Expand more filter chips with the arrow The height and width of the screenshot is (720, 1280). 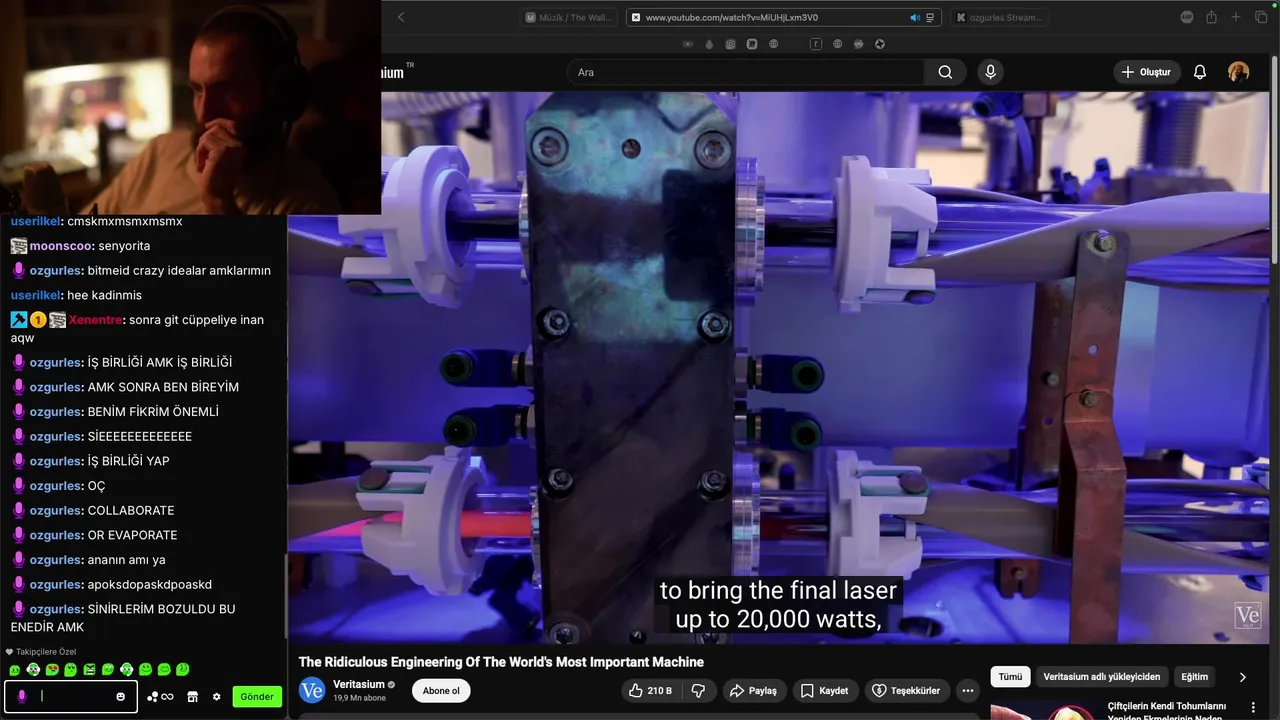click(1243, 677)
